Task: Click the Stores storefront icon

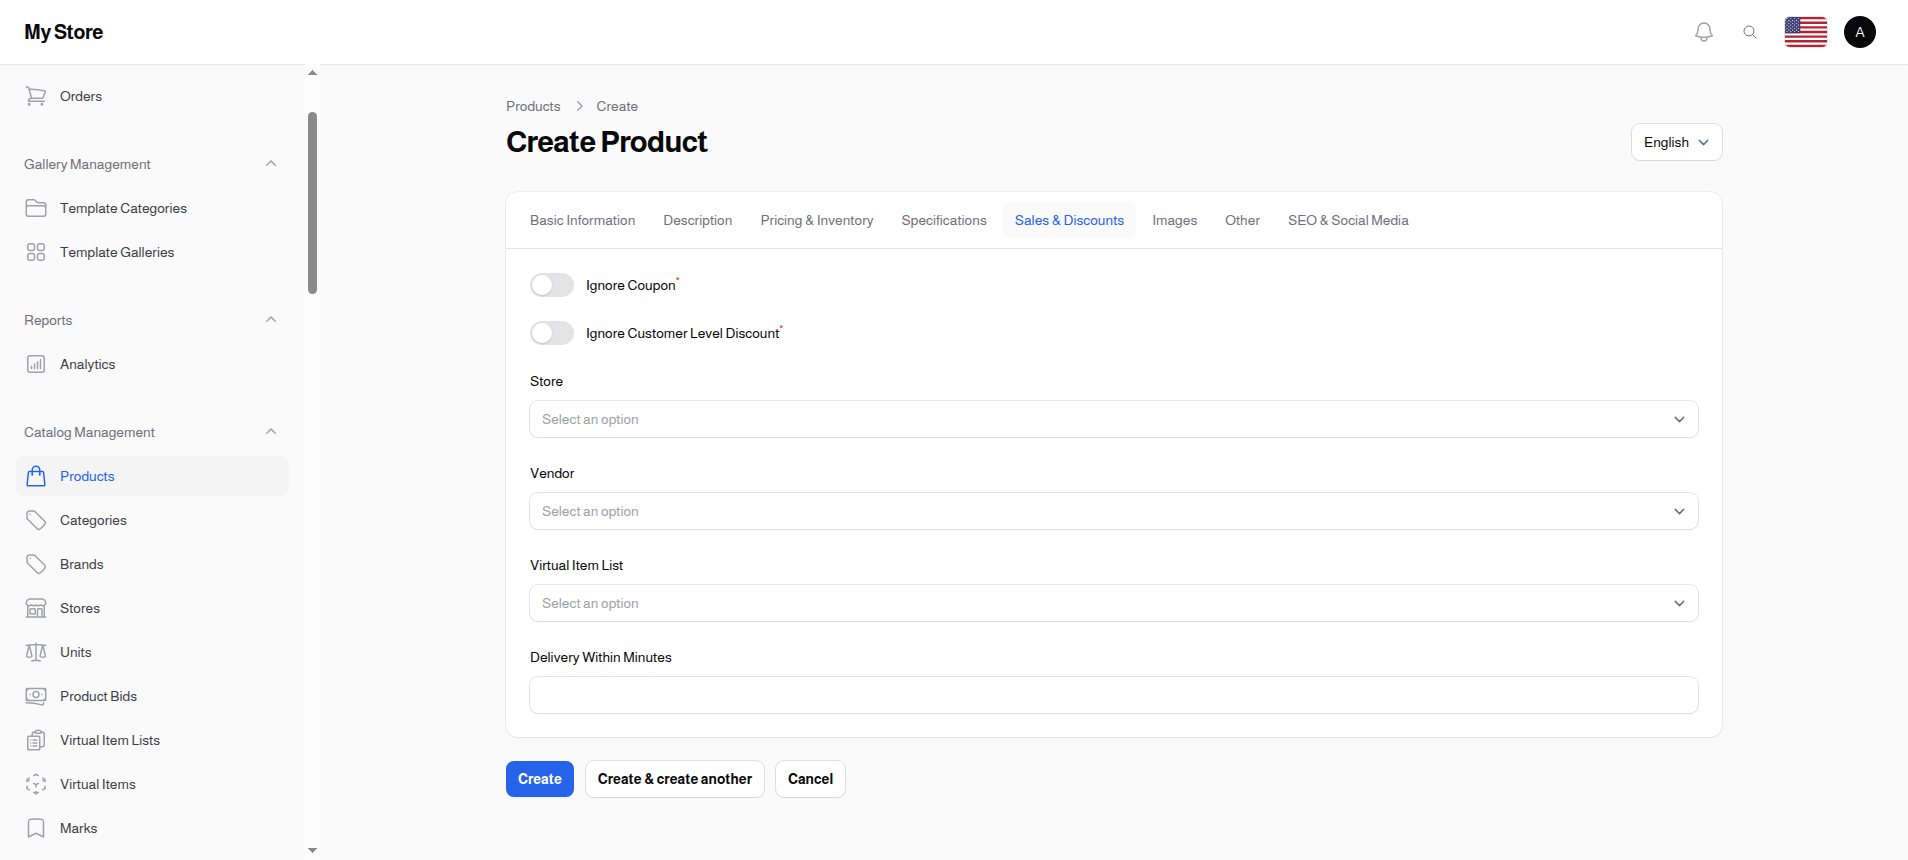Action: pos(36,608)
